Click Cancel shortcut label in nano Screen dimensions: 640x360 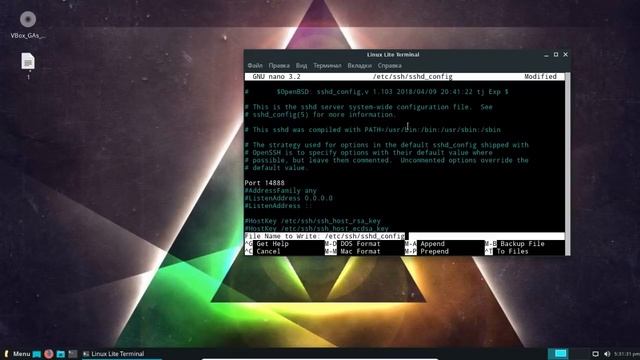tap(268, 251)
